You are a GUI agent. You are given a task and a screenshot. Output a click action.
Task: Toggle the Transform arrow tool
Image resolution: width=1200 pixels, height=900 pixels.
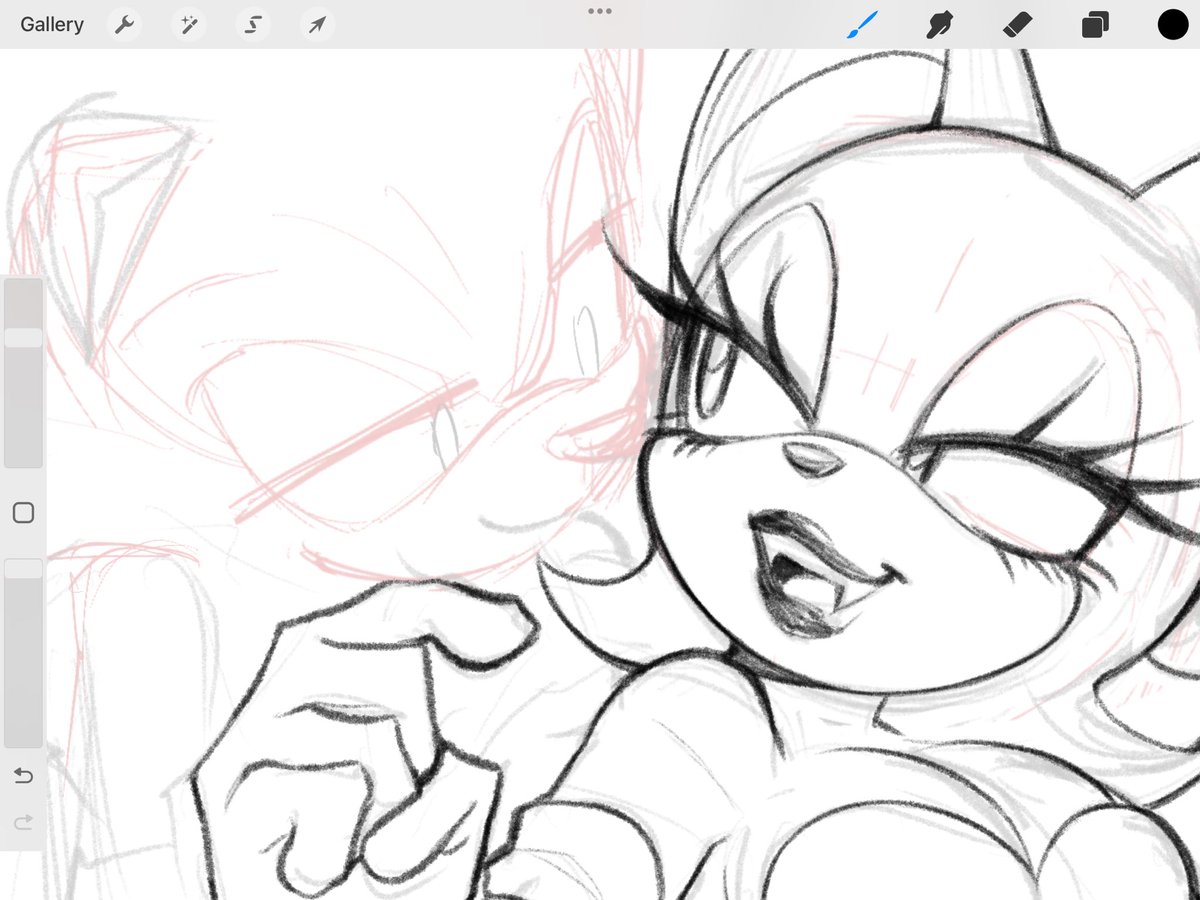(x=316, y=24)
